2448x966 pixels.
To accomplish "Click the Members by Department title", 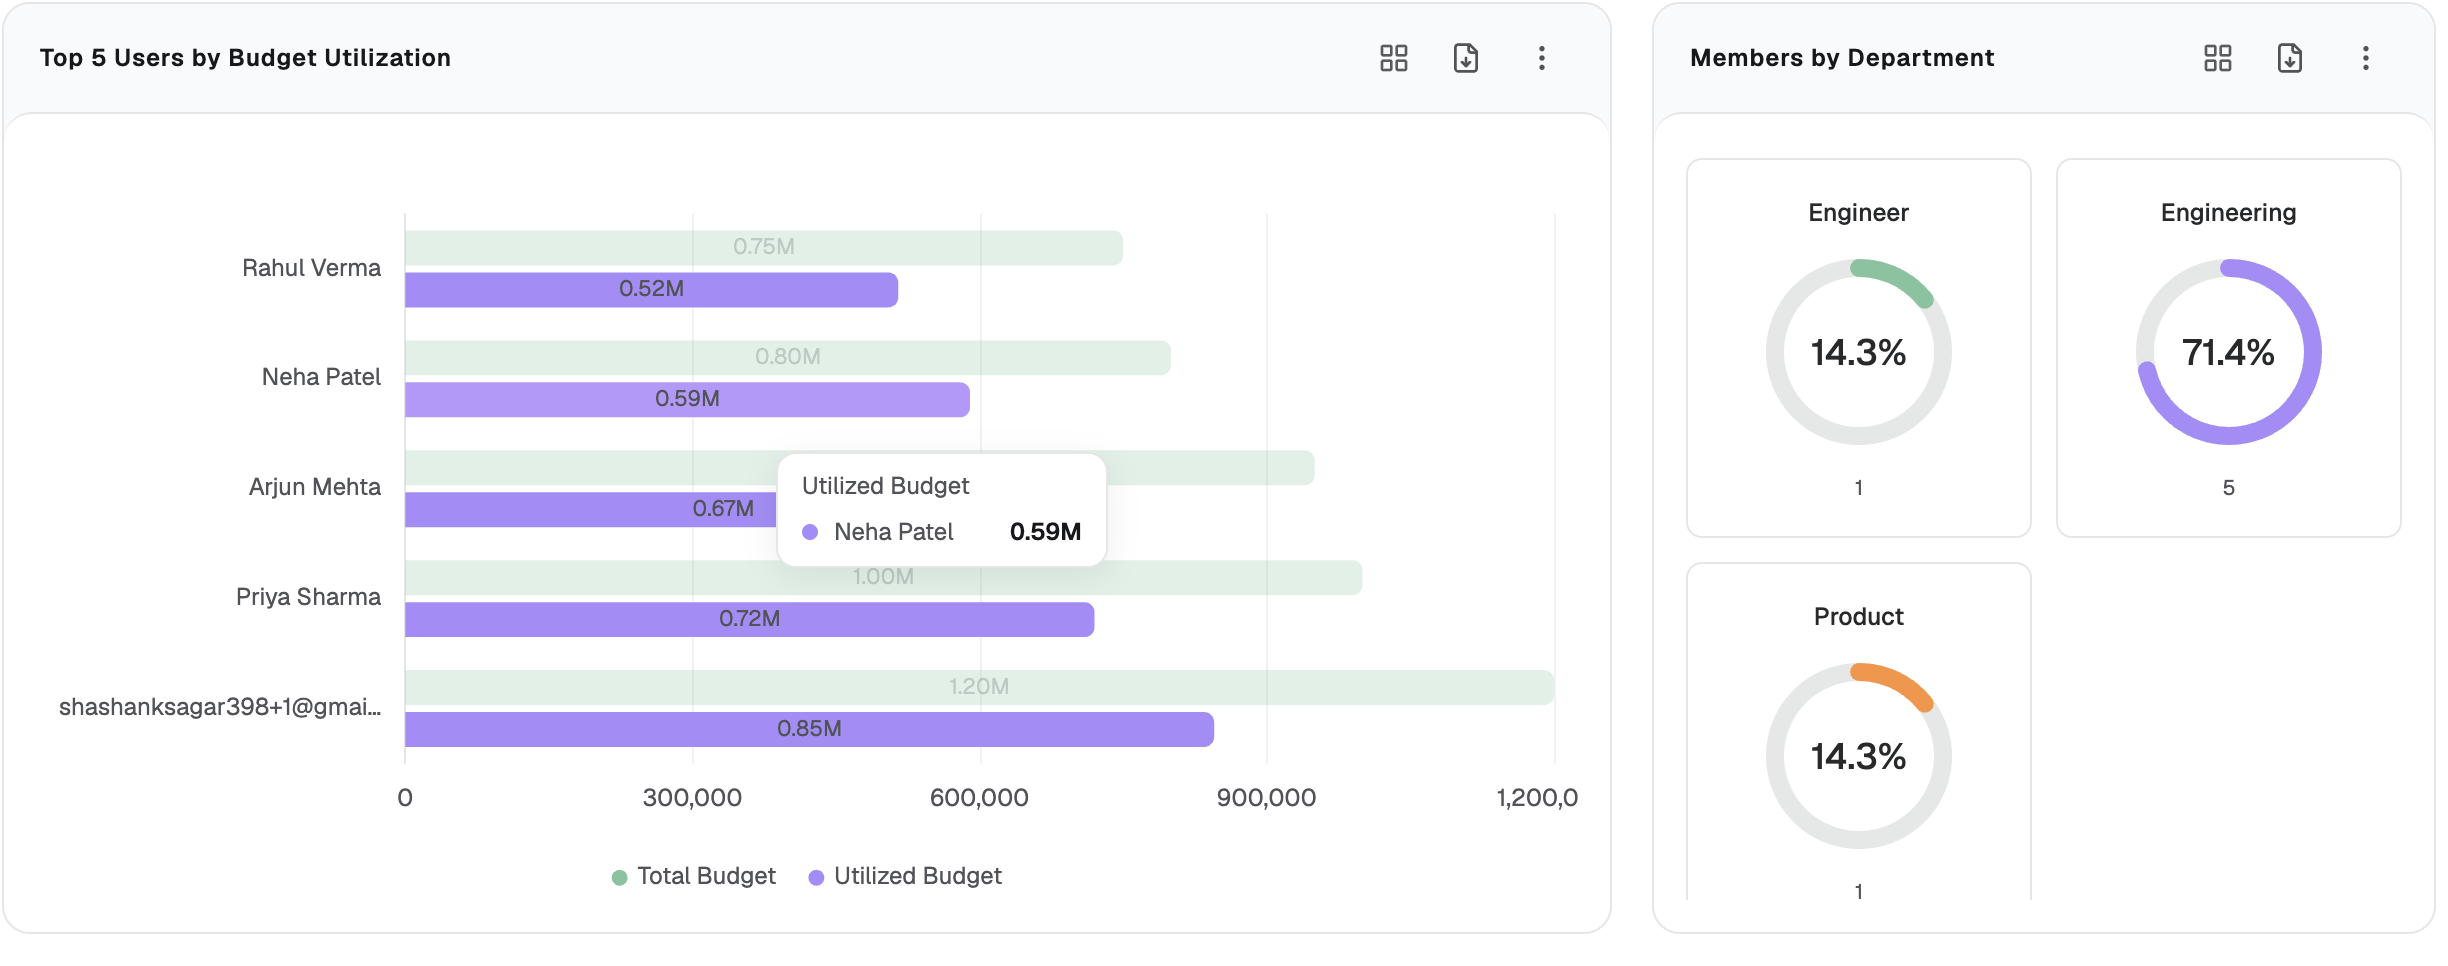I will click(1842, 58).
